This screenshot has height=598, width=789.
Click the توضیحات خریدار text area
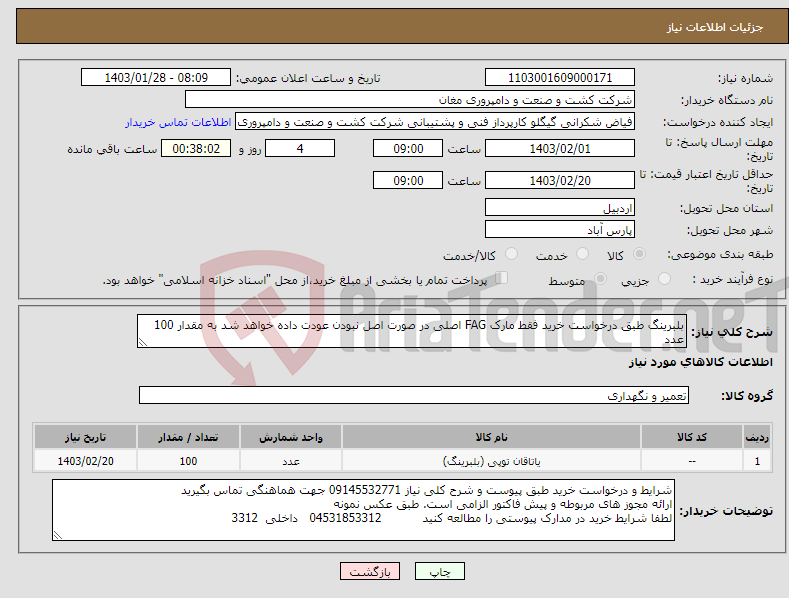pos(363,510)
